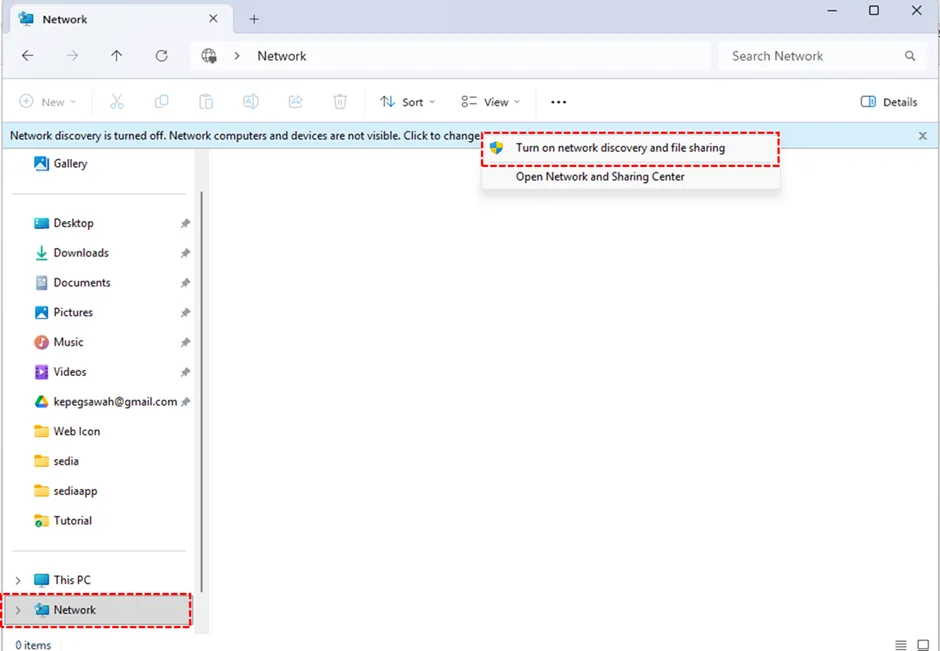Screen dimensions: 940x651
Task: Switch to the Network tab
Action: point(63,18)
